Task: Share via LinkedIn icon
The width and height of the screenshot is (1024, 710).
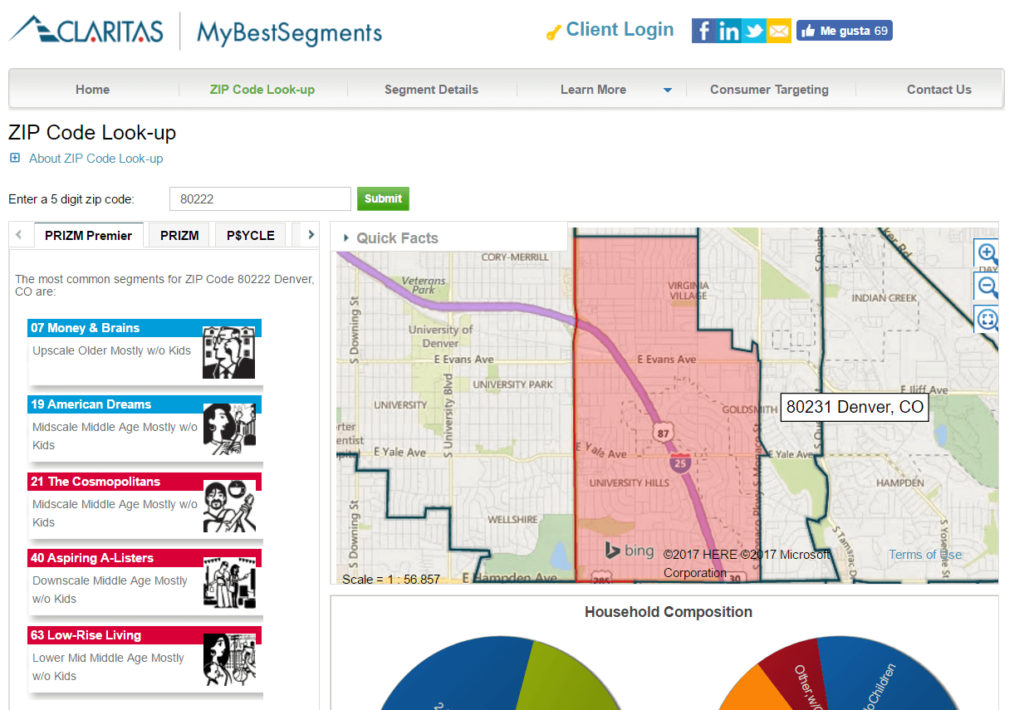Action: 728,31
